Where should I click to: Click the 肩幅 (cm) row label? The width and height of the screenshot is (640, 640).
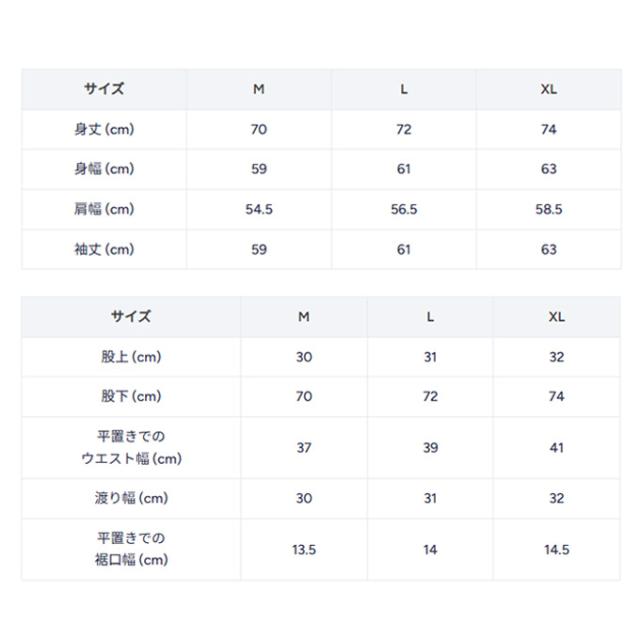pyautogui.click(x=104, y=209)
